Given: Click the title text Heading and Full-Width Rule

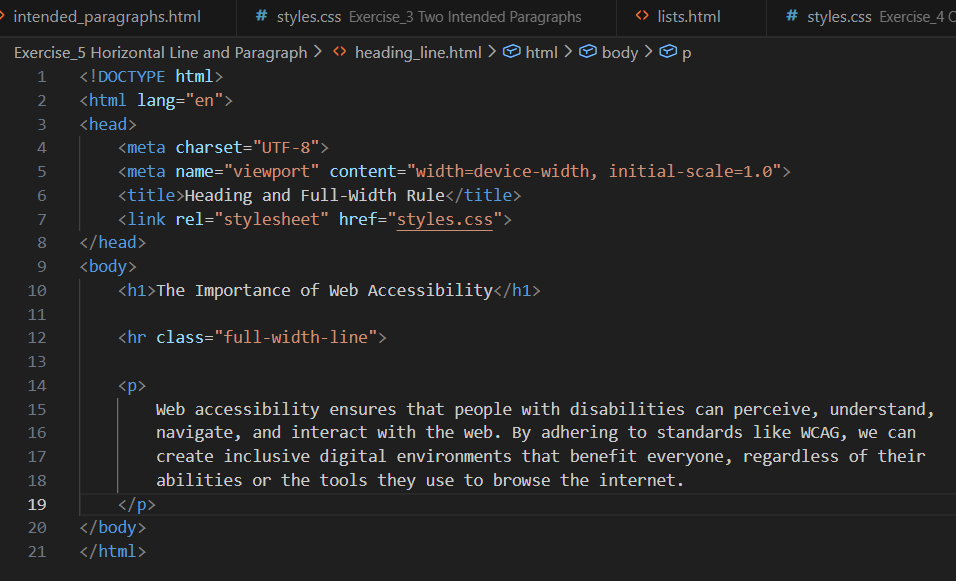Looking at the screenshot, I should 314,196.
